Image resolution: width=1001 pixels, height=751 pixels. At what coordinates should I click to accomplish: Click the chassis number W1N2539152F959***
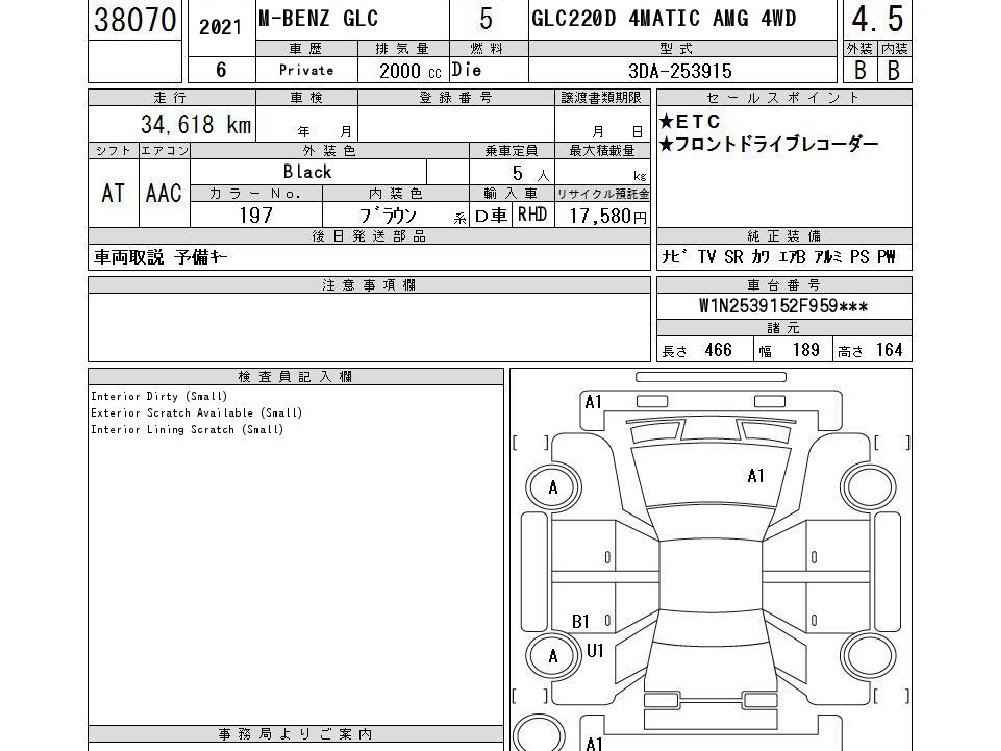[x=783, y=306]
